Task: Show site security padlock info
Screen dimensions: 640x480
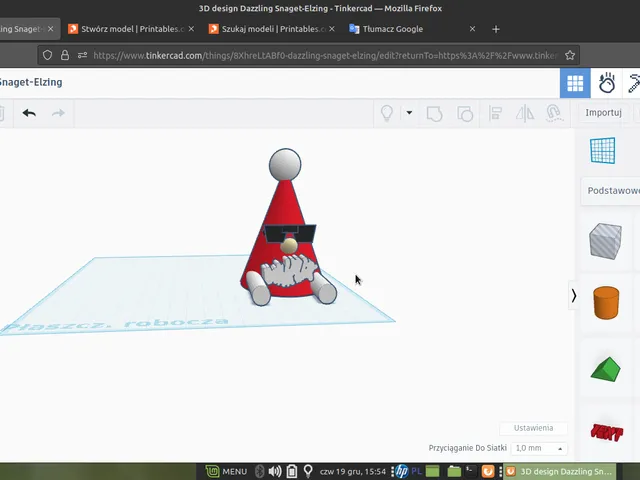Action: [65, 55]
